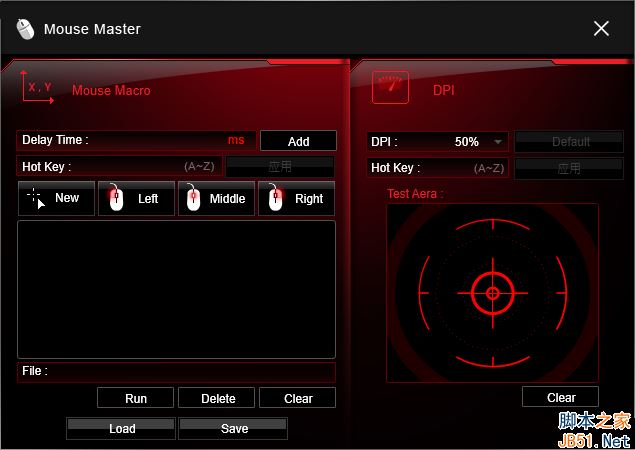
Task: Click the DPI gauge icon
Action: [390, 87]
